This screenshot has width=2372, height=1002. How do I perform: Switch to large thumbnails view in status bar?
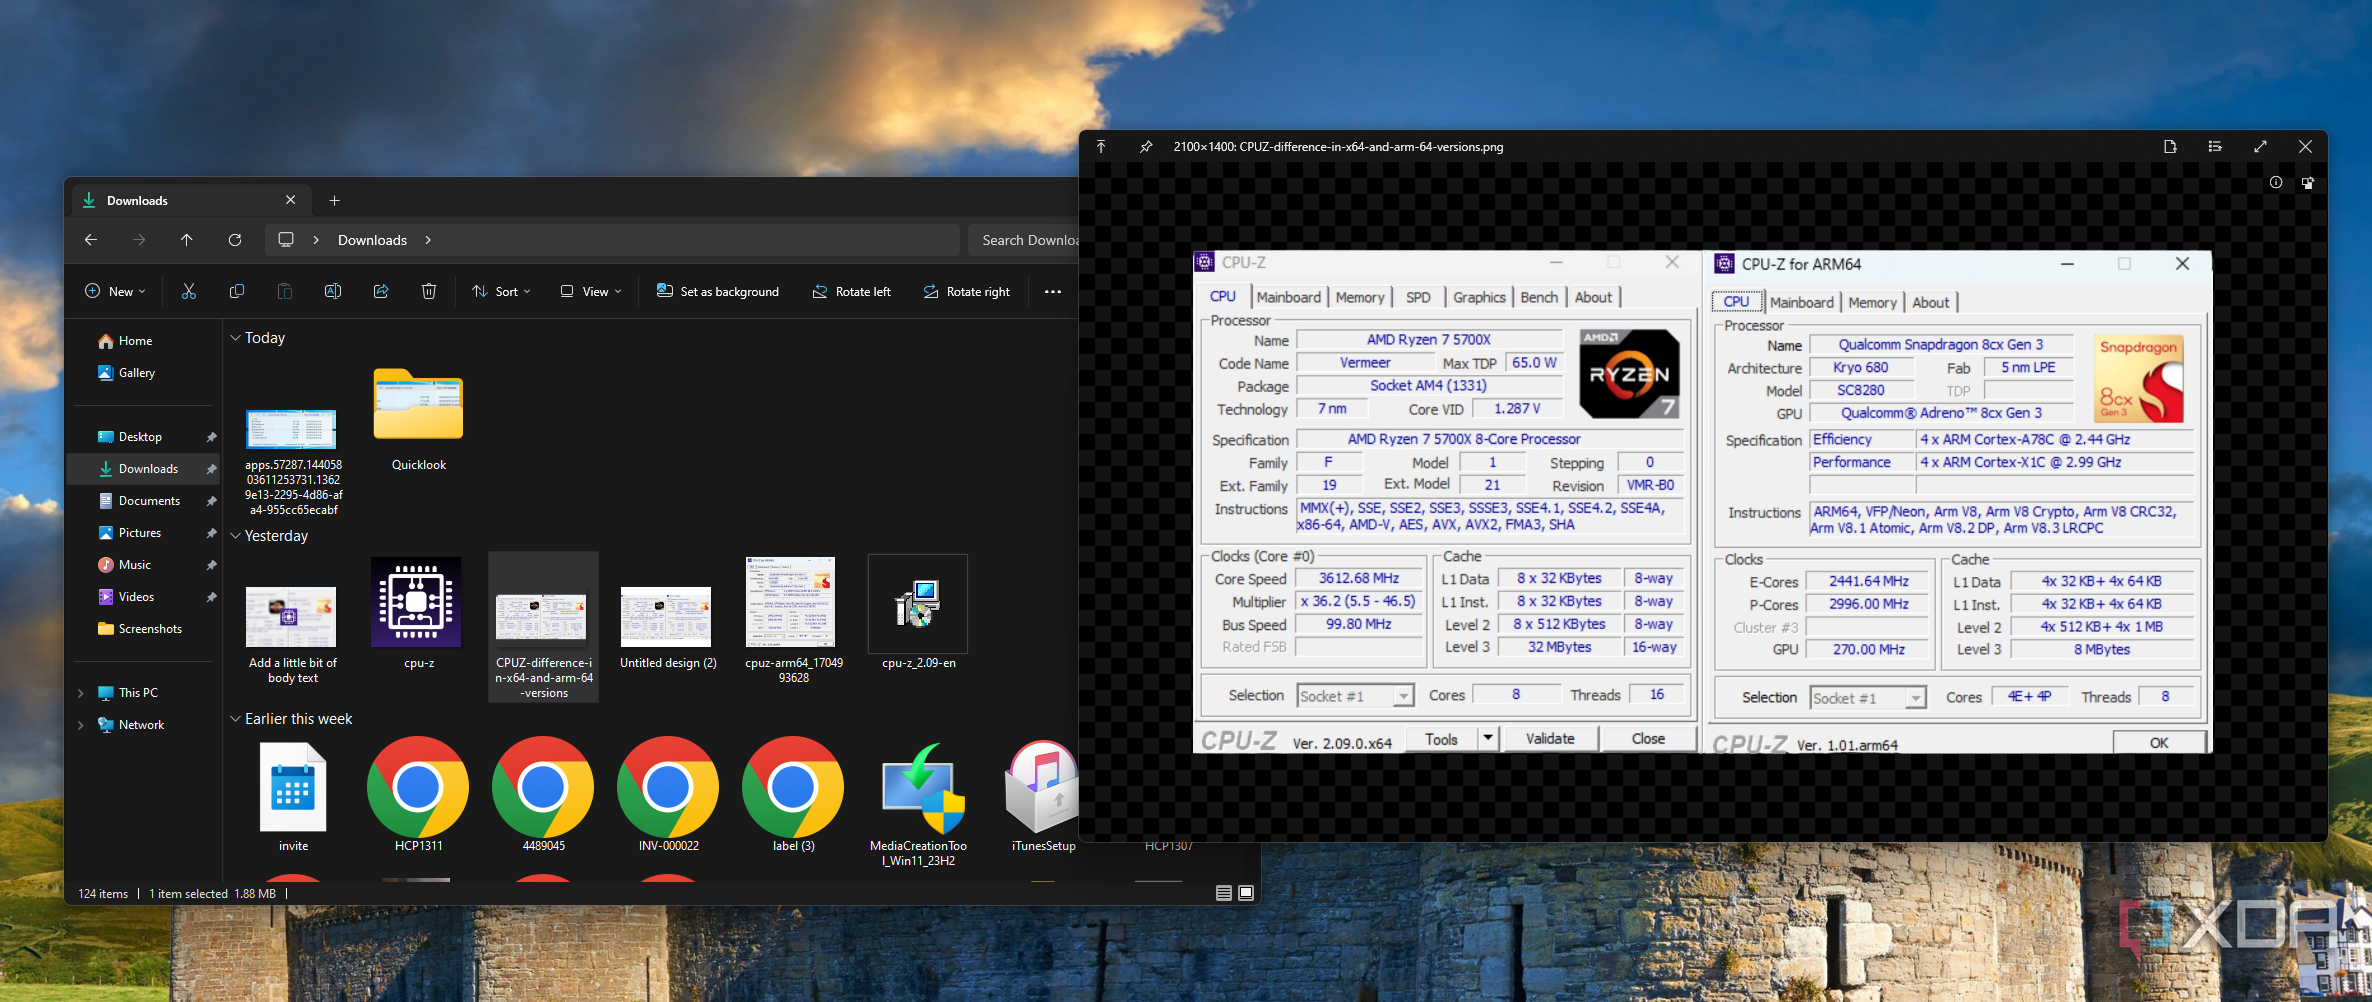tap(1246, 893)
